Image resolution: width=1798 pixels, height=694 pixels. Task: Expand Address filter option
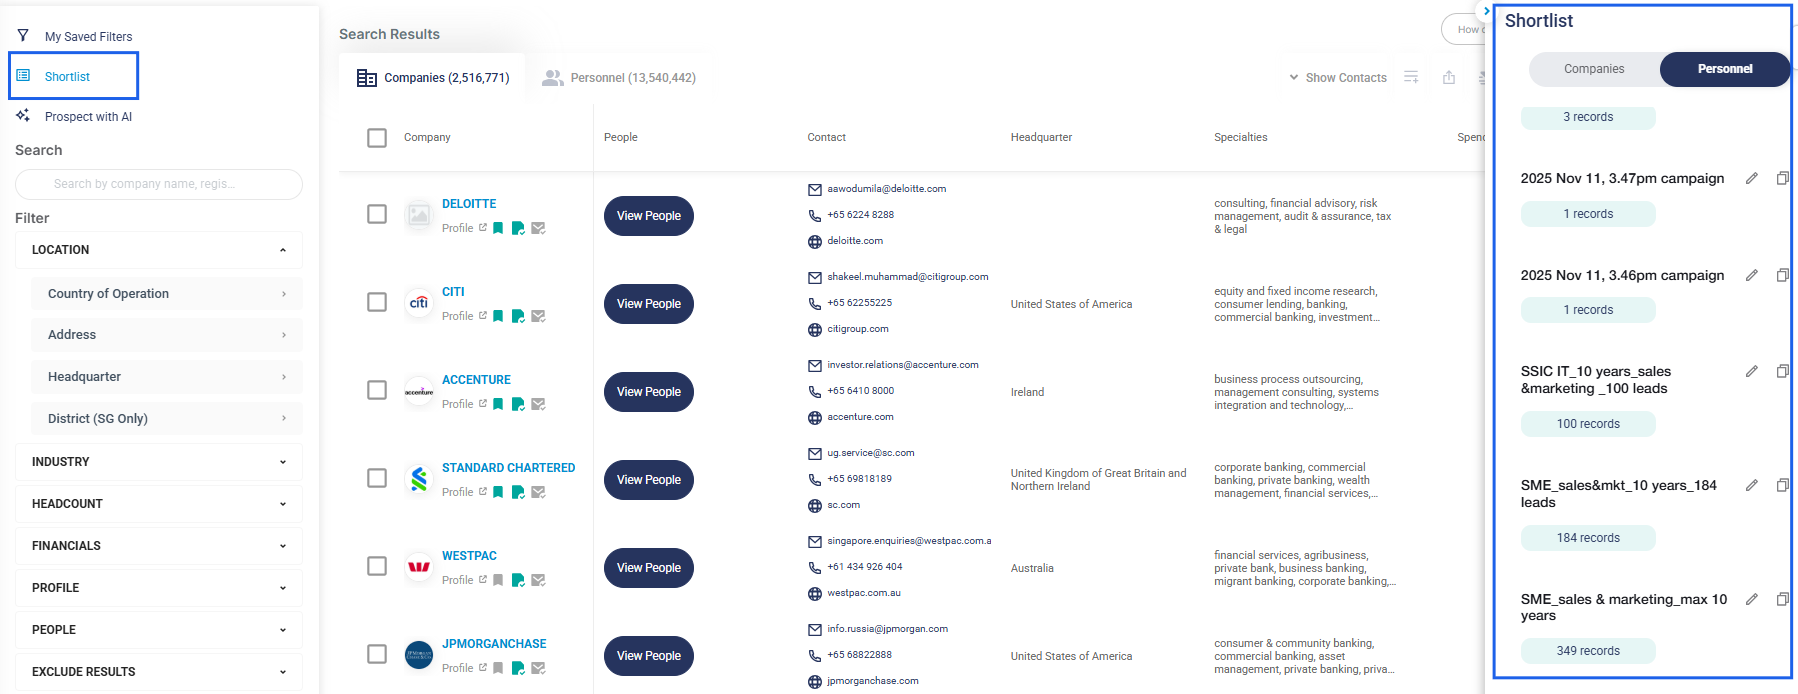[166, 335]
